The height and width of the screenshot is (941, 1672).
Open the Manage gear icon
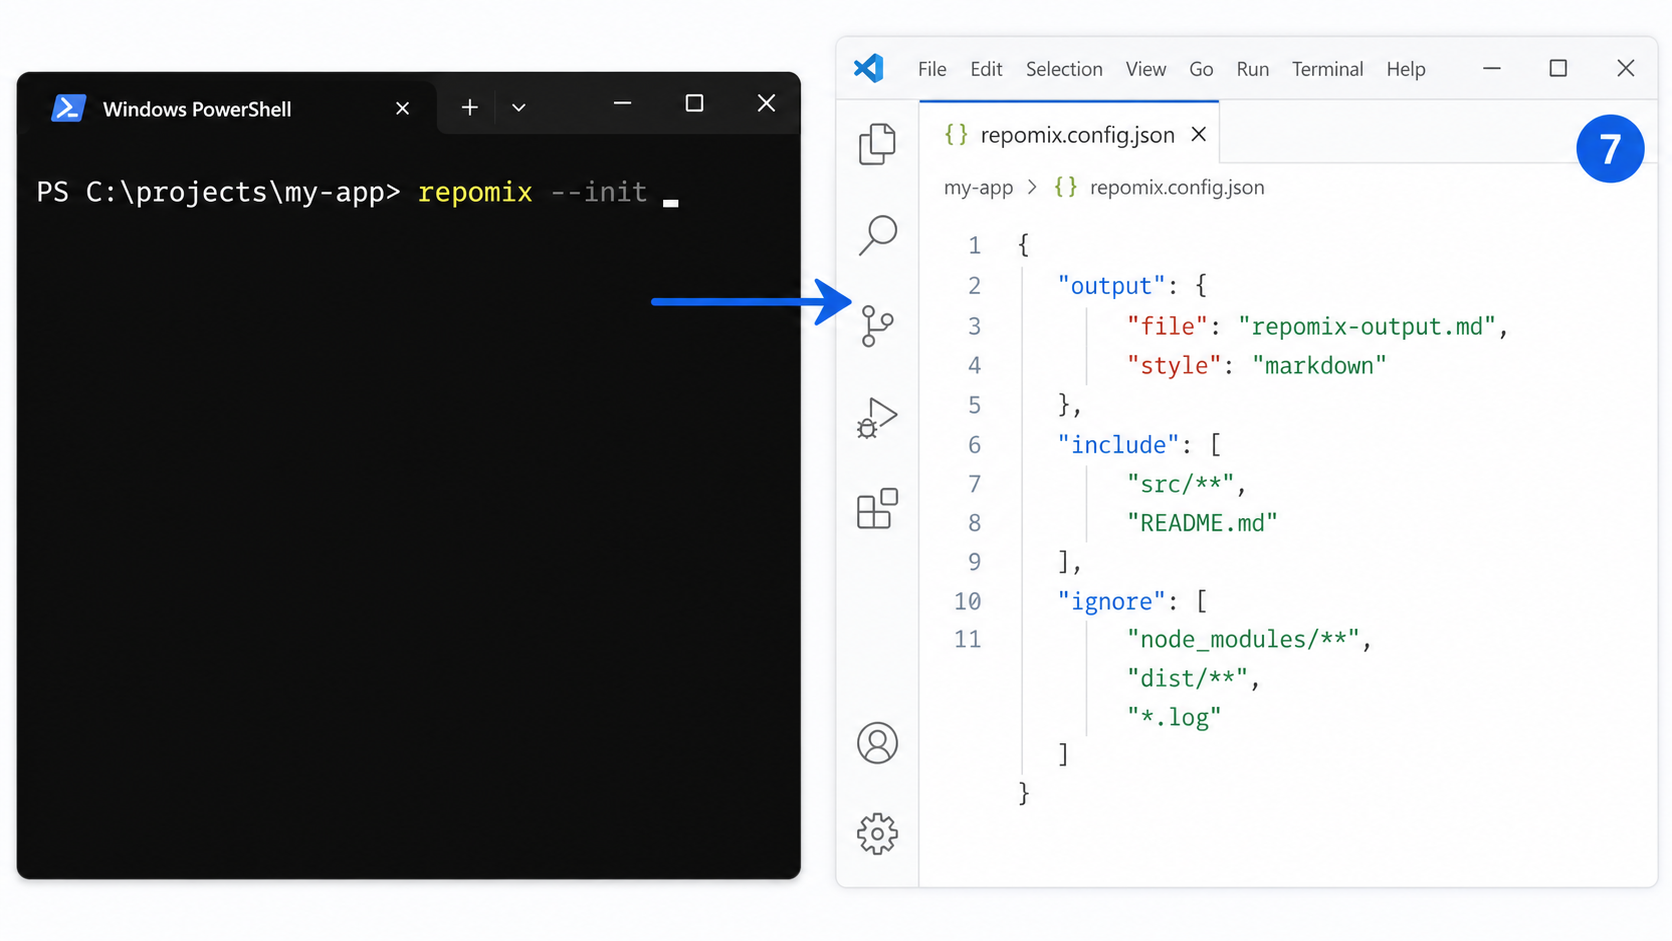click(x=877, y=833)
